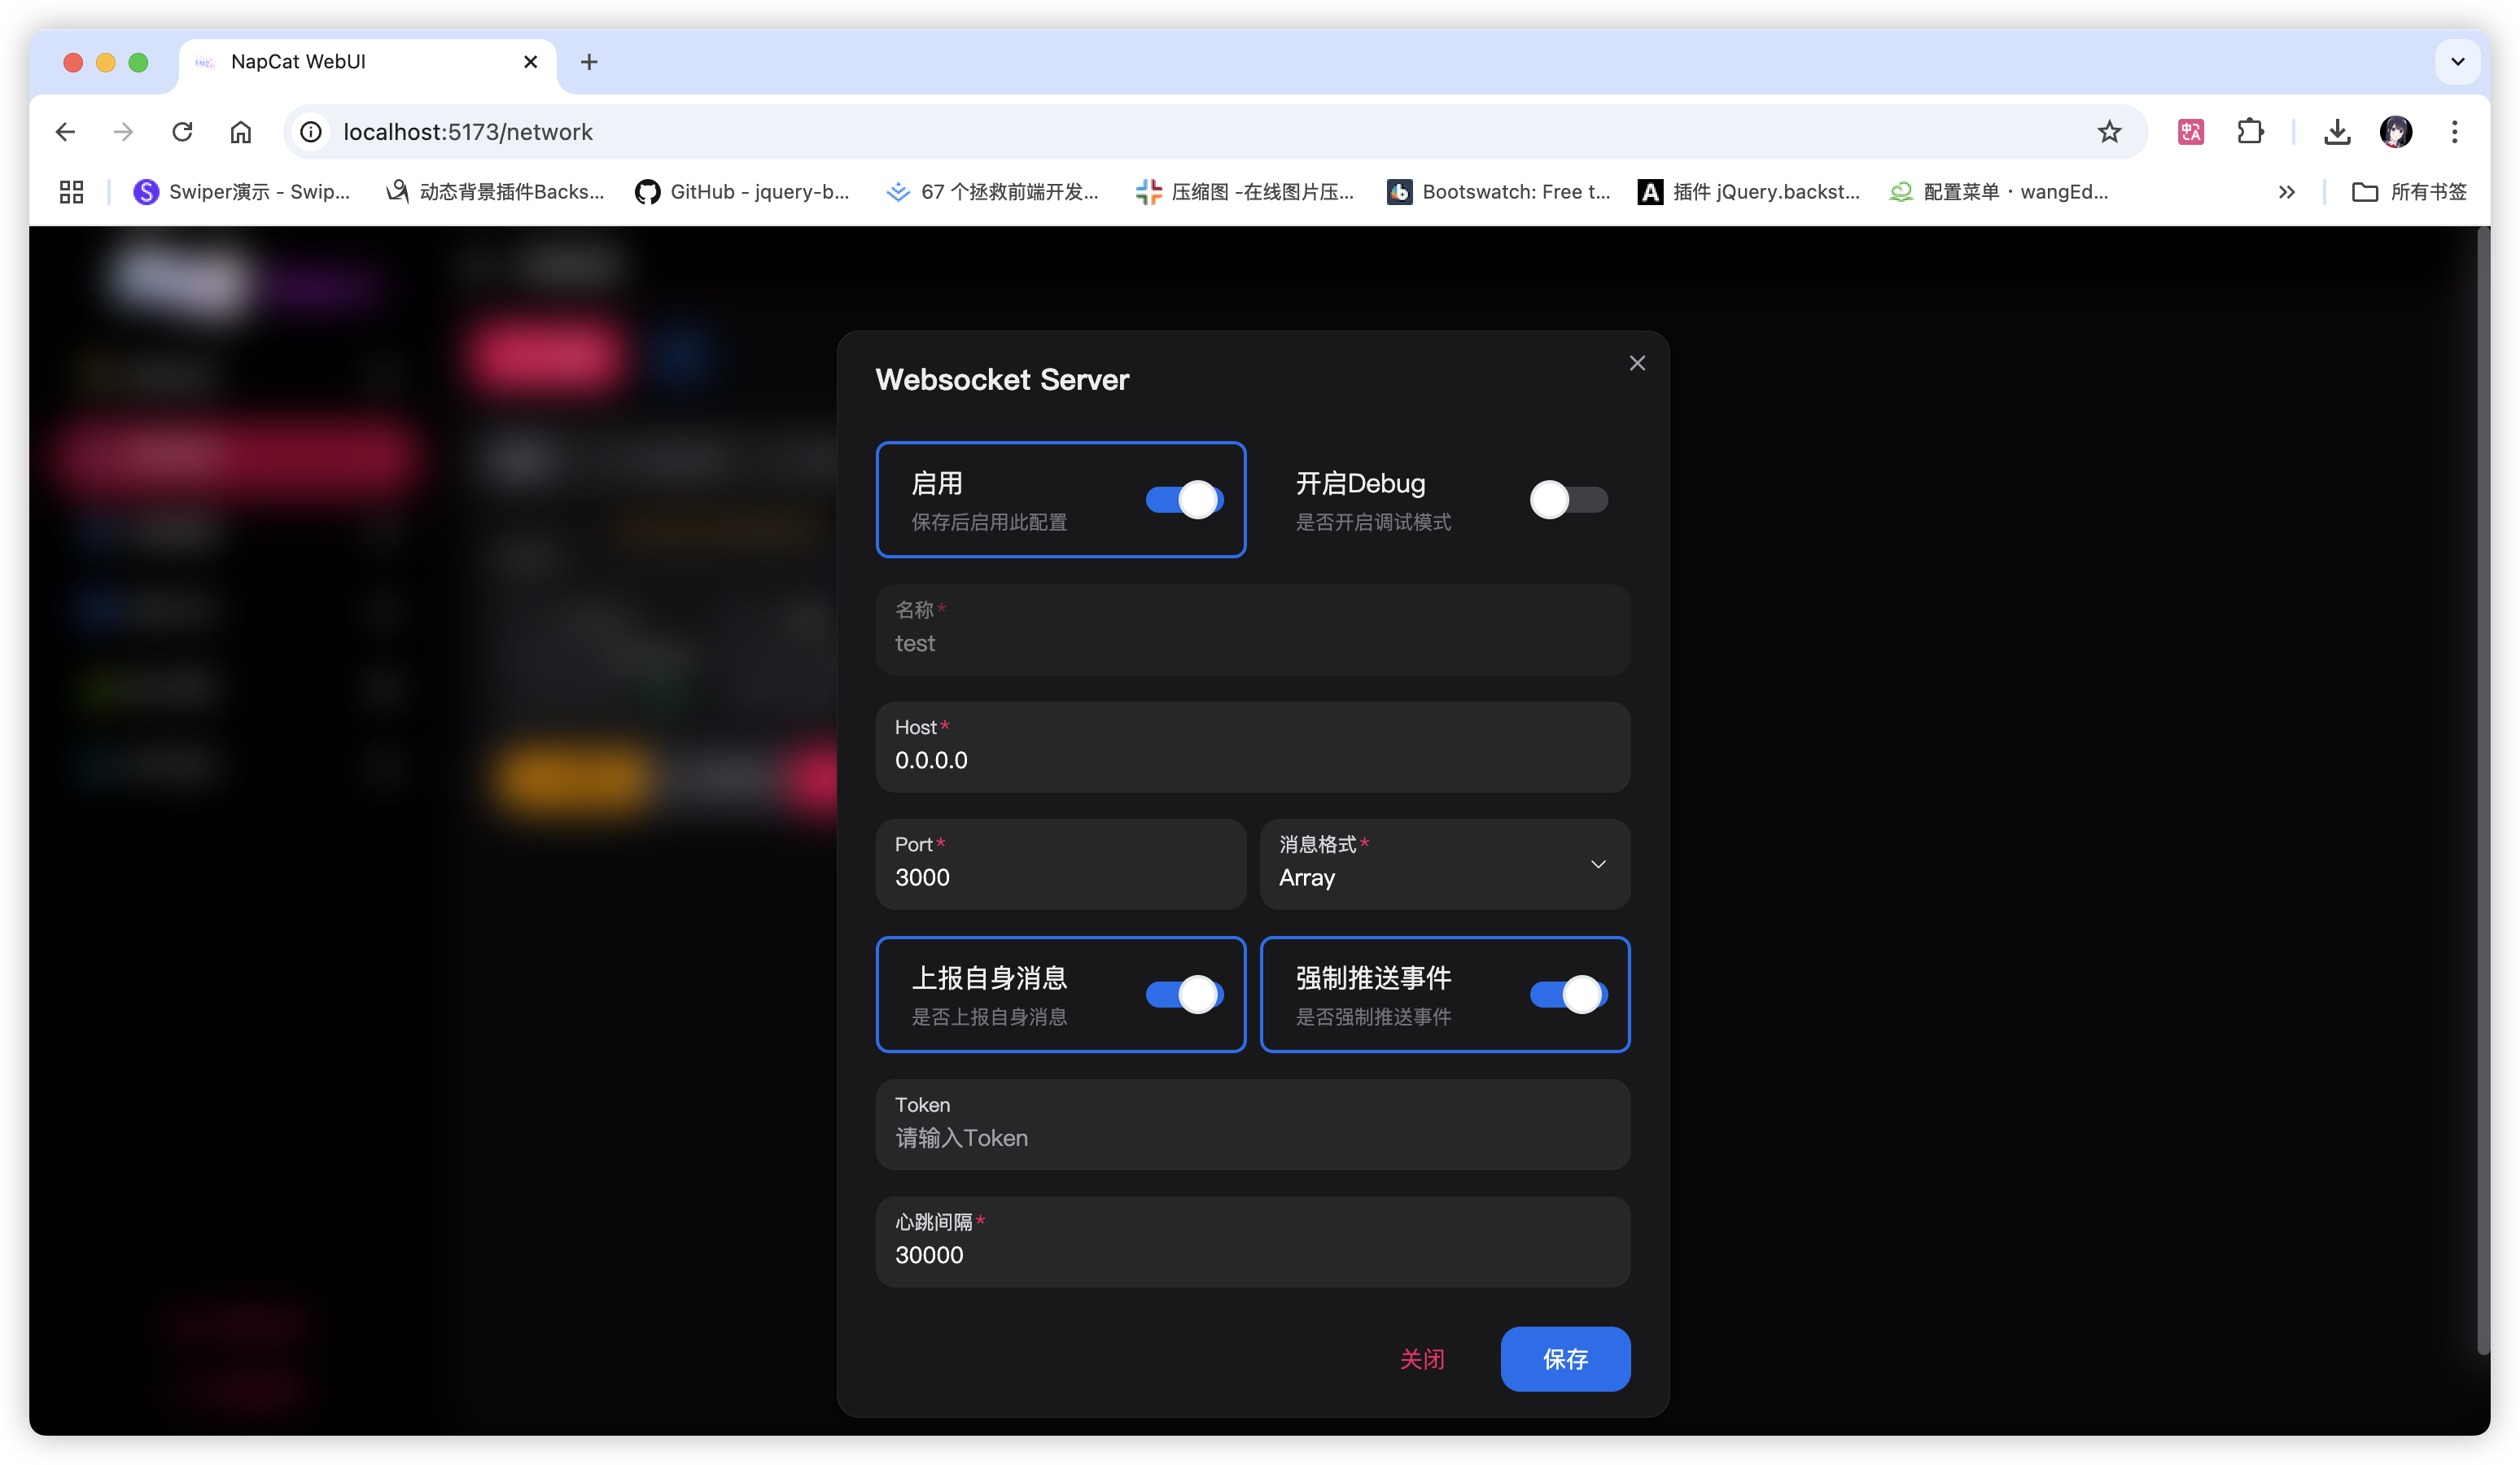Open the Chrome three-dot menu
This screenshot has height=1465, width=2520.
[x=2454, y=132]
